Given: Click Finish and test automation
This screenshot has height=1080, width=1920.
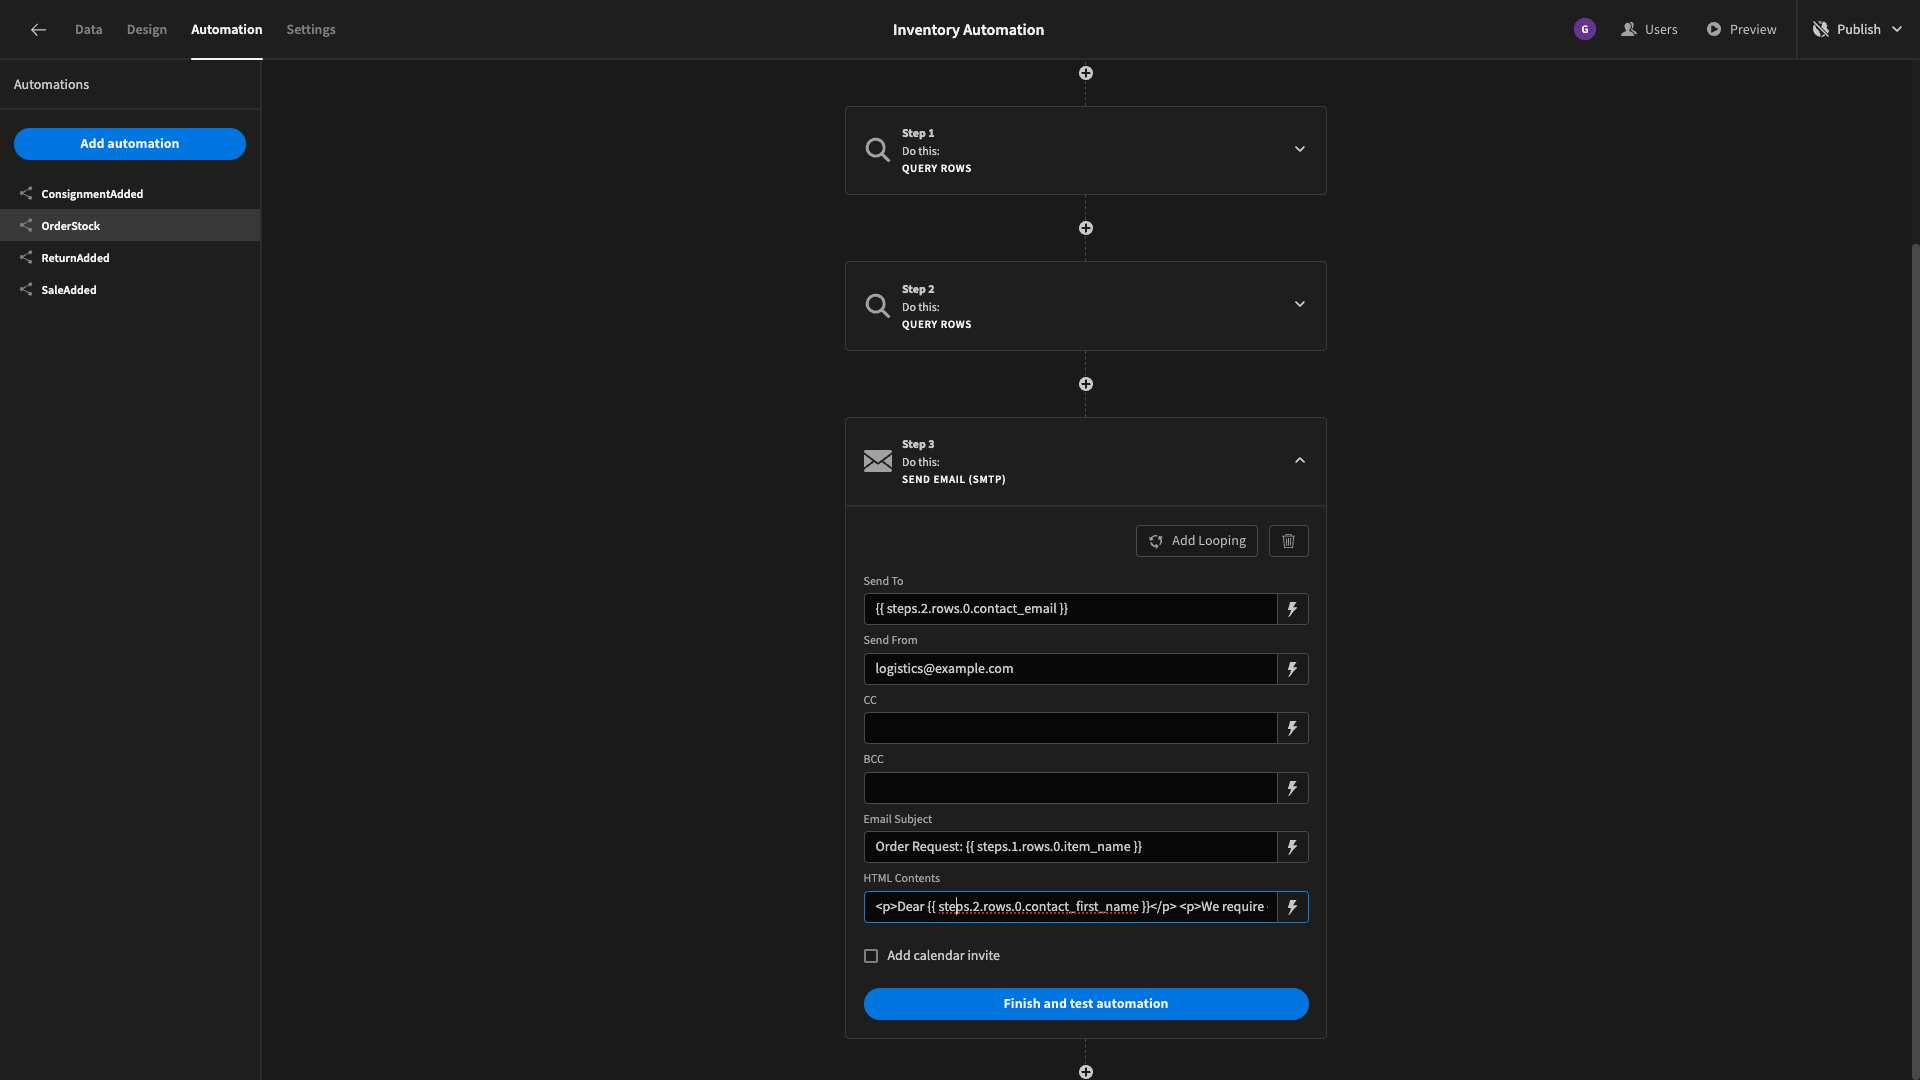Looking at the screenshot, I should pos(1086,1004).
